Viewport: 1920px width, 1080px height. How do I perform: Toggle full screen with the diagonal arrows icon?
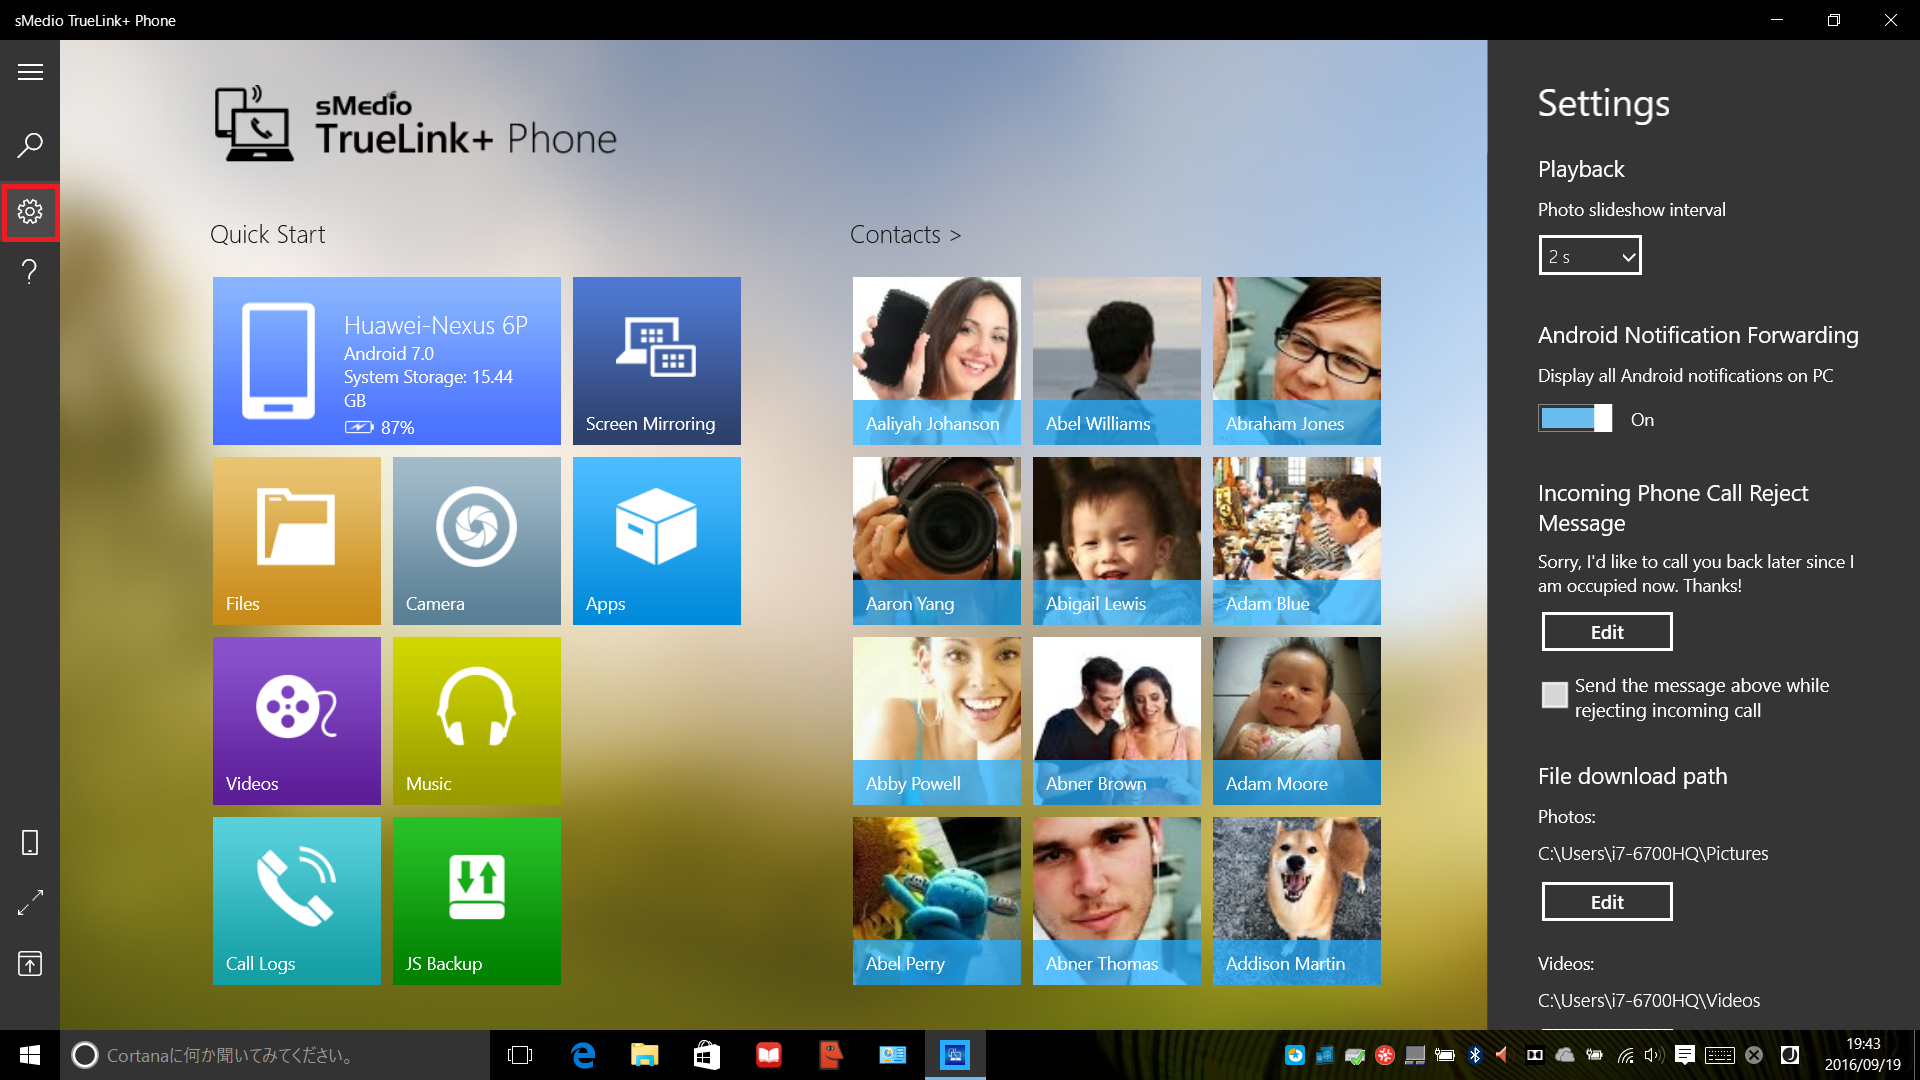[30, 903]
